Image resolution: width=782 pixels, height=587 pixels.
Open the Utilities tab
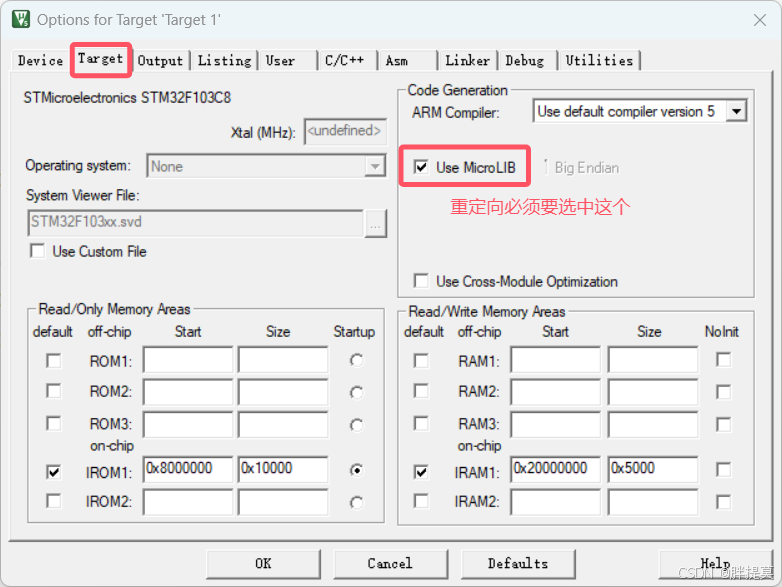[599, 61]
